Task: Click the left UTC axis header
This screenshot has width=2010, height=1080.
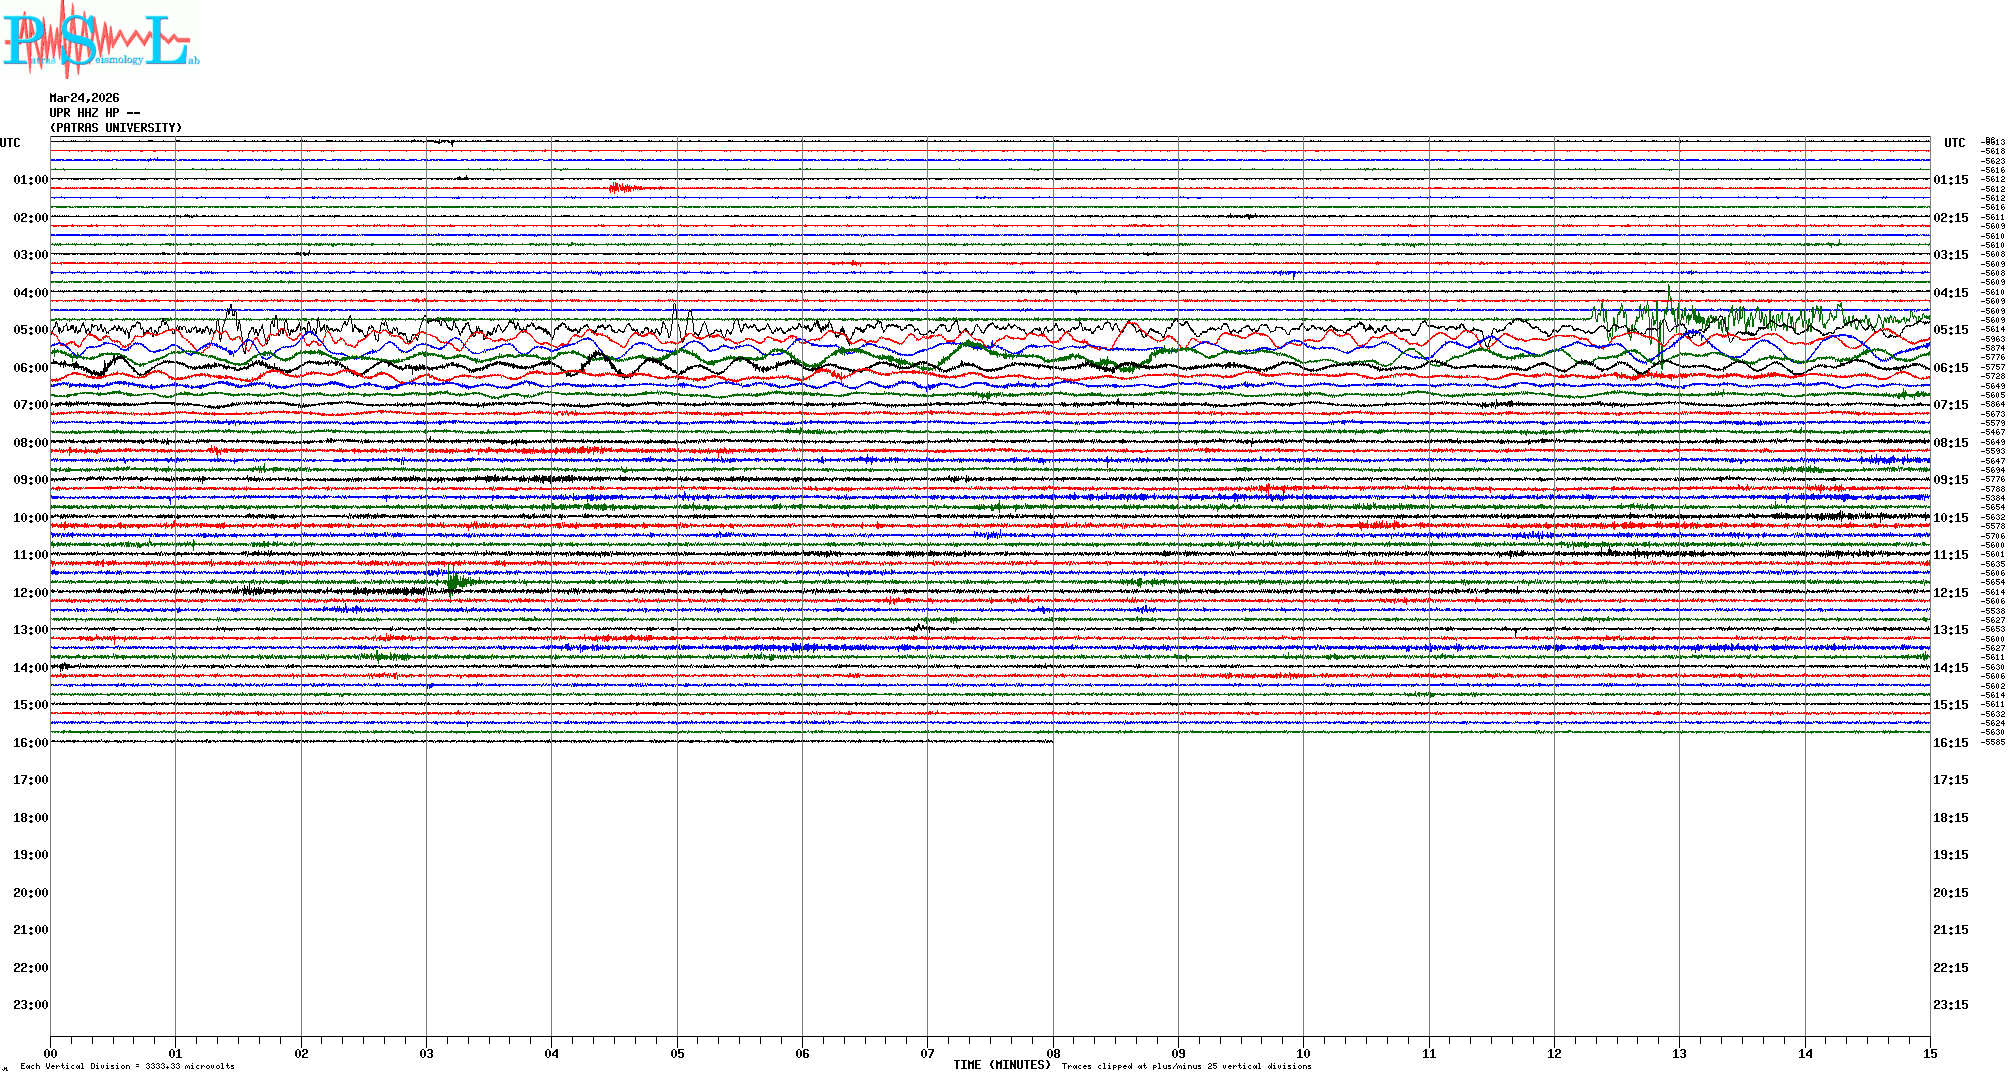Action: click(10, 143)
